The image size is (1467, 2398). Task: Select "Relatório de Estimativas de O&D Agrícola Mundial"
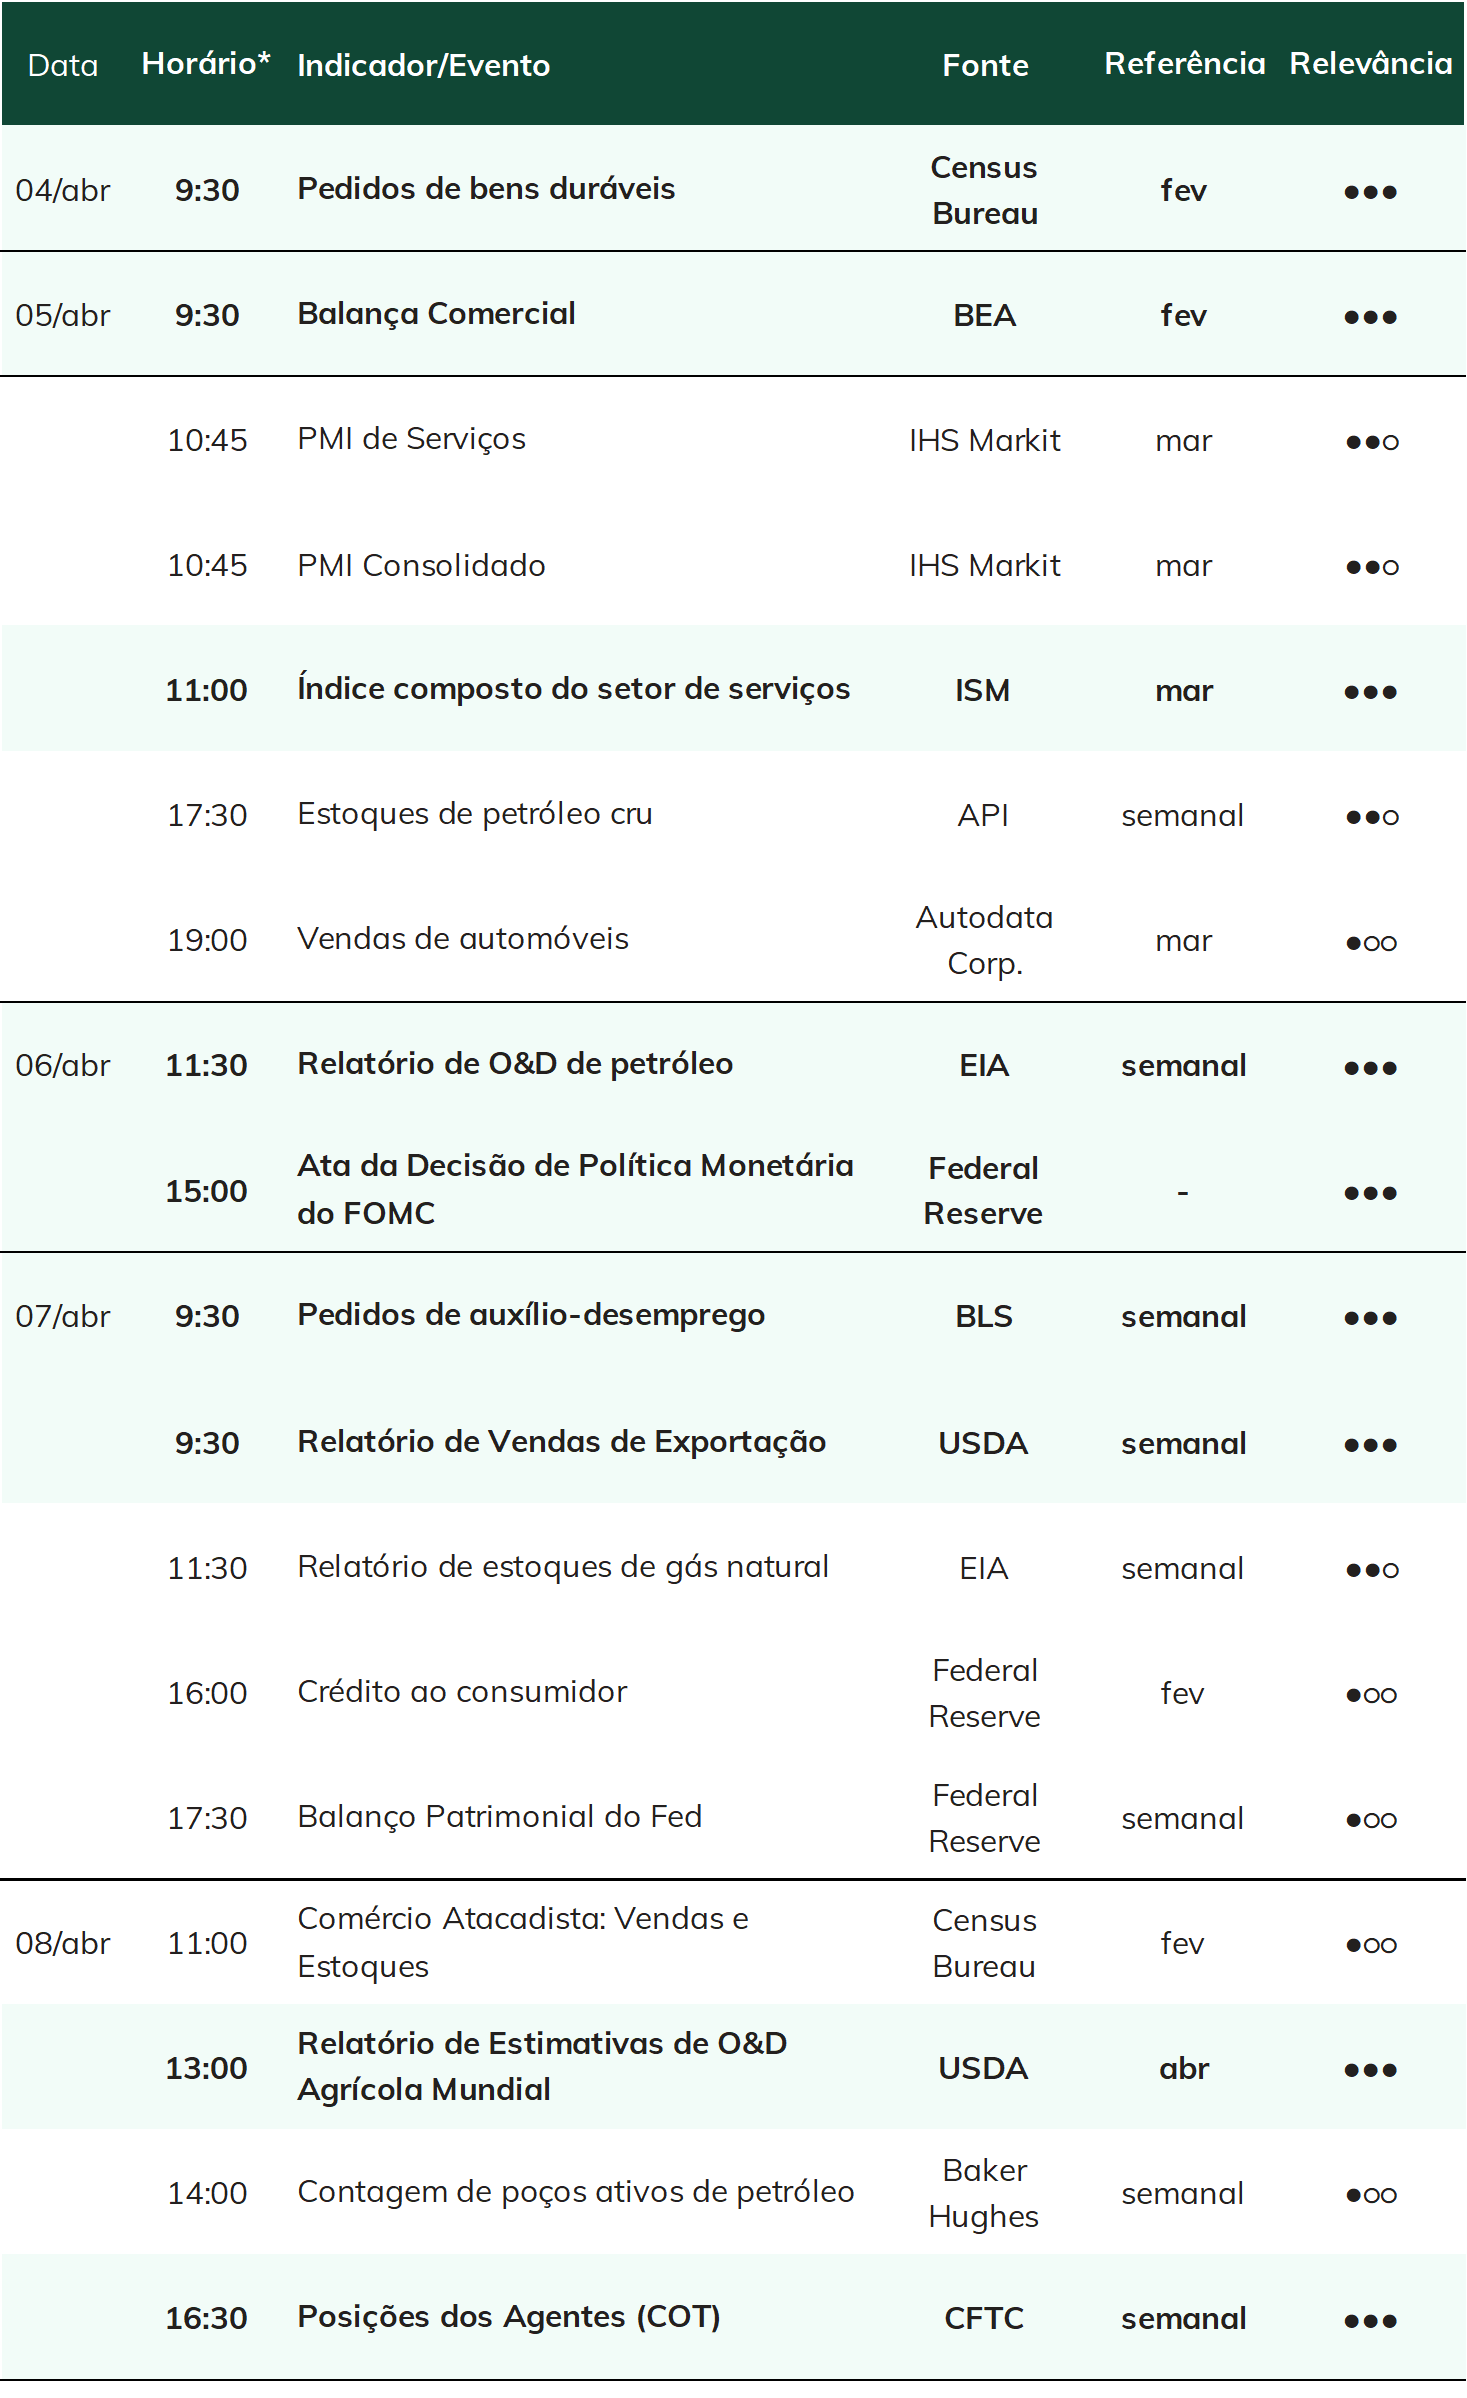click(542, 2066)
